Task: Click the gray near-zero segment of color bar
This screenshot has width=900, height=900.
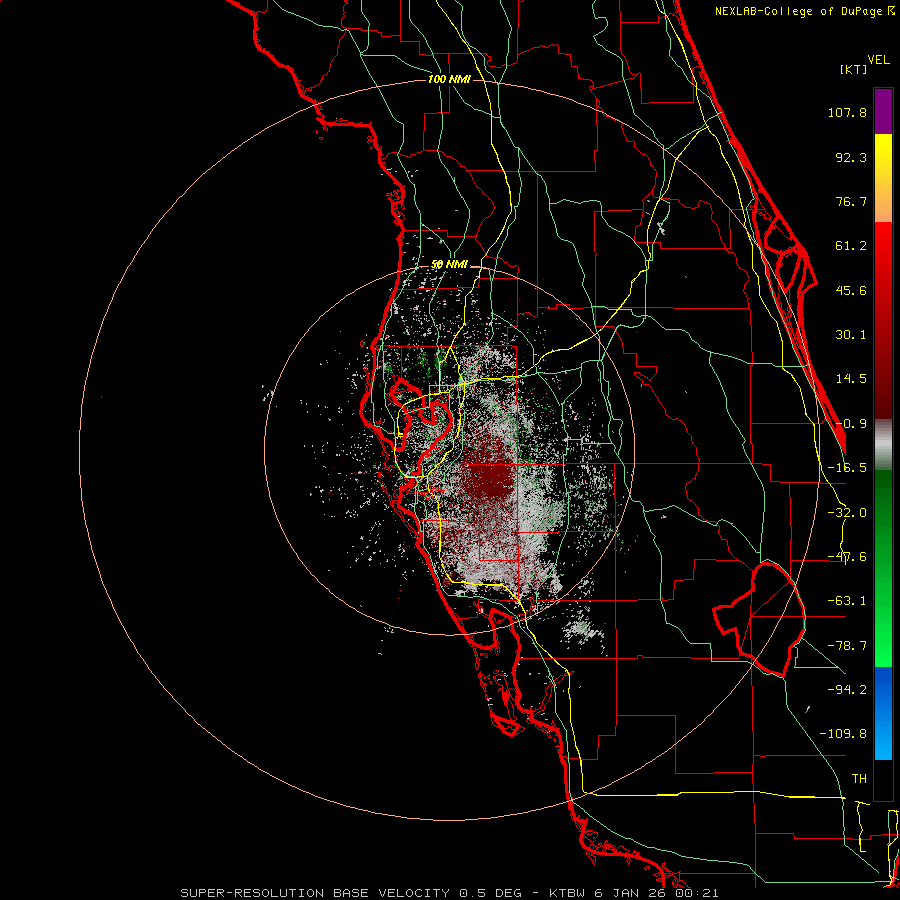Action: pyautogui.click(x=883, y=445)
